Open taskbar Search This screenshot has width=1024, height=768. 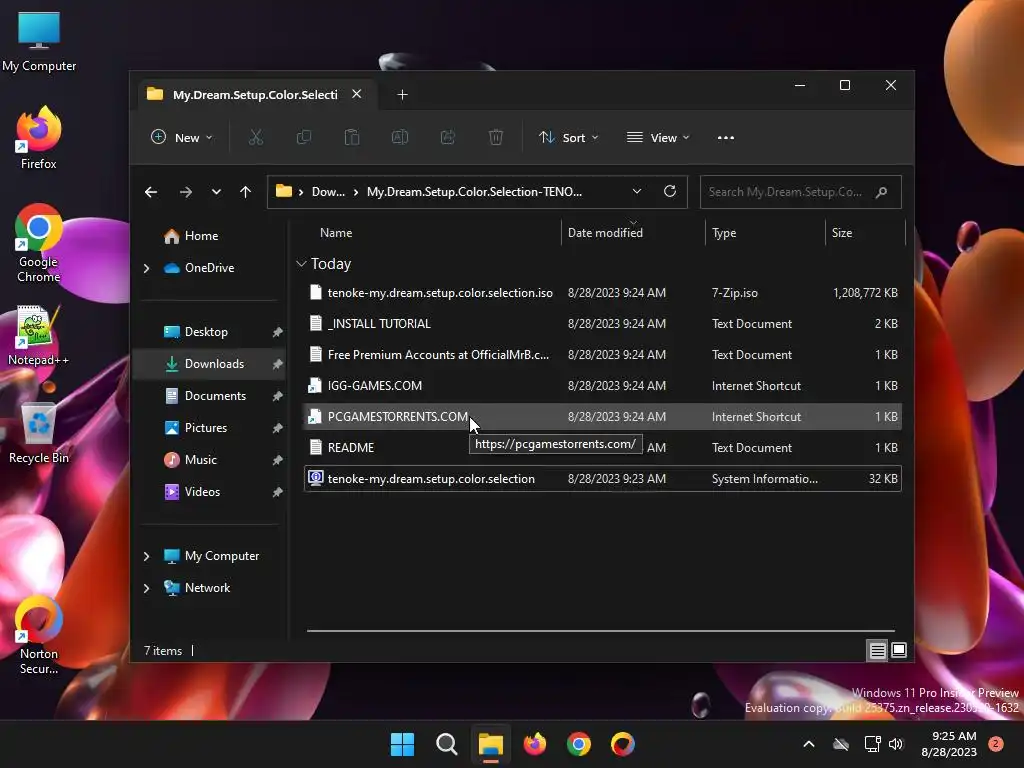click(x=447, y=744)
